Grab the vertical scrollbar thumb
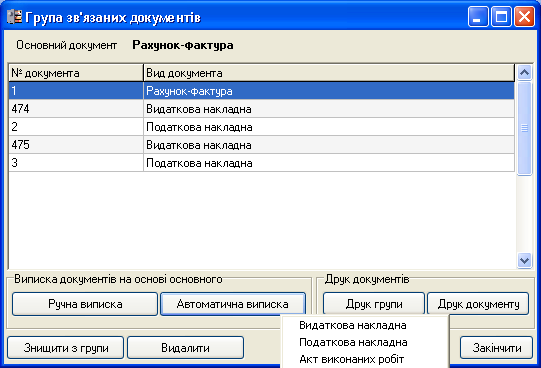The height and width of the screenshot is (368, 541). (524, 128)
